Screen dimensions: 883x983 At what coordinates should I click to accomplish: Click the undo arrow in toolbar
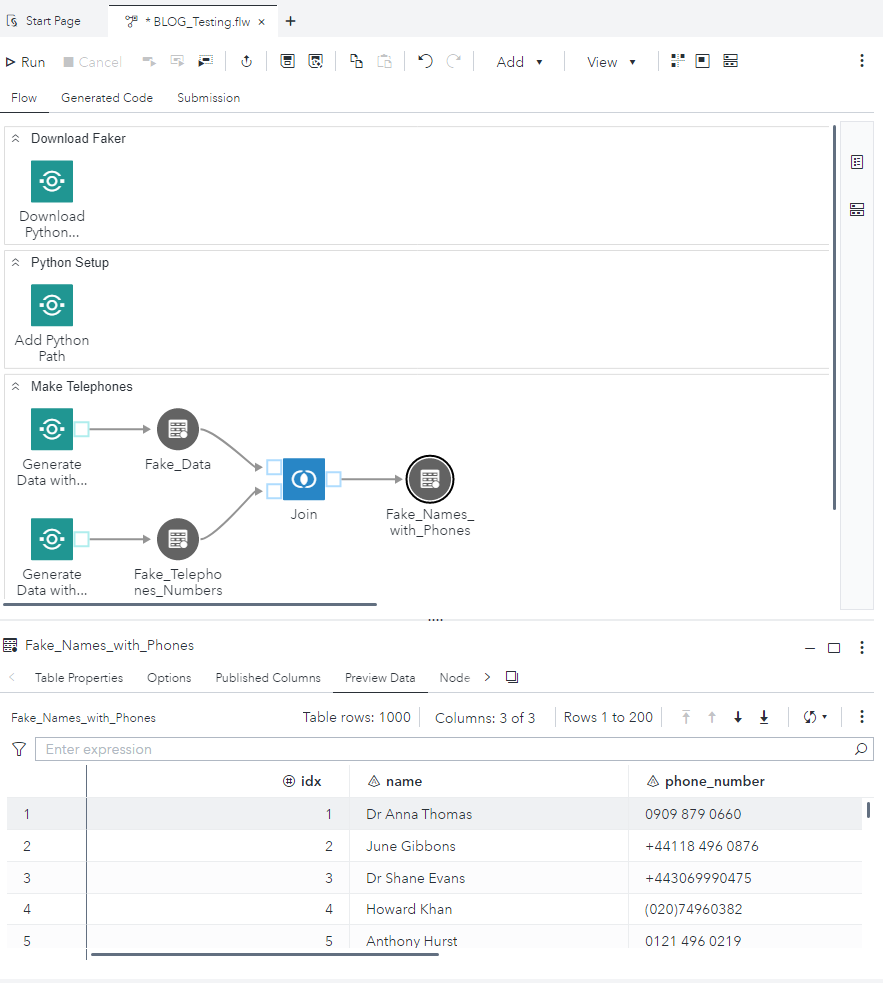pyautogui.click(x=425, y=61)
